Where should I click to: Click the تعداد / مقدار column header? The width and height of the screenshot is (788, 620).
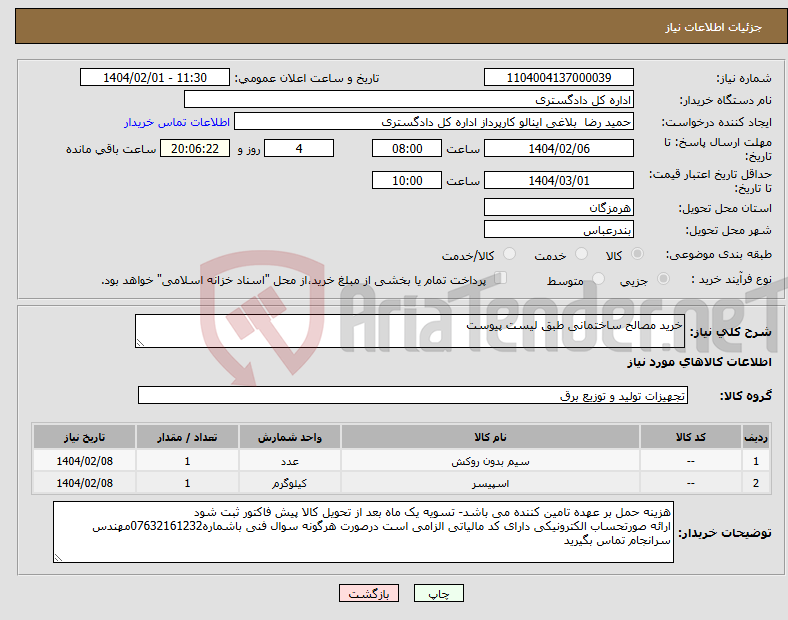[187, 437]
